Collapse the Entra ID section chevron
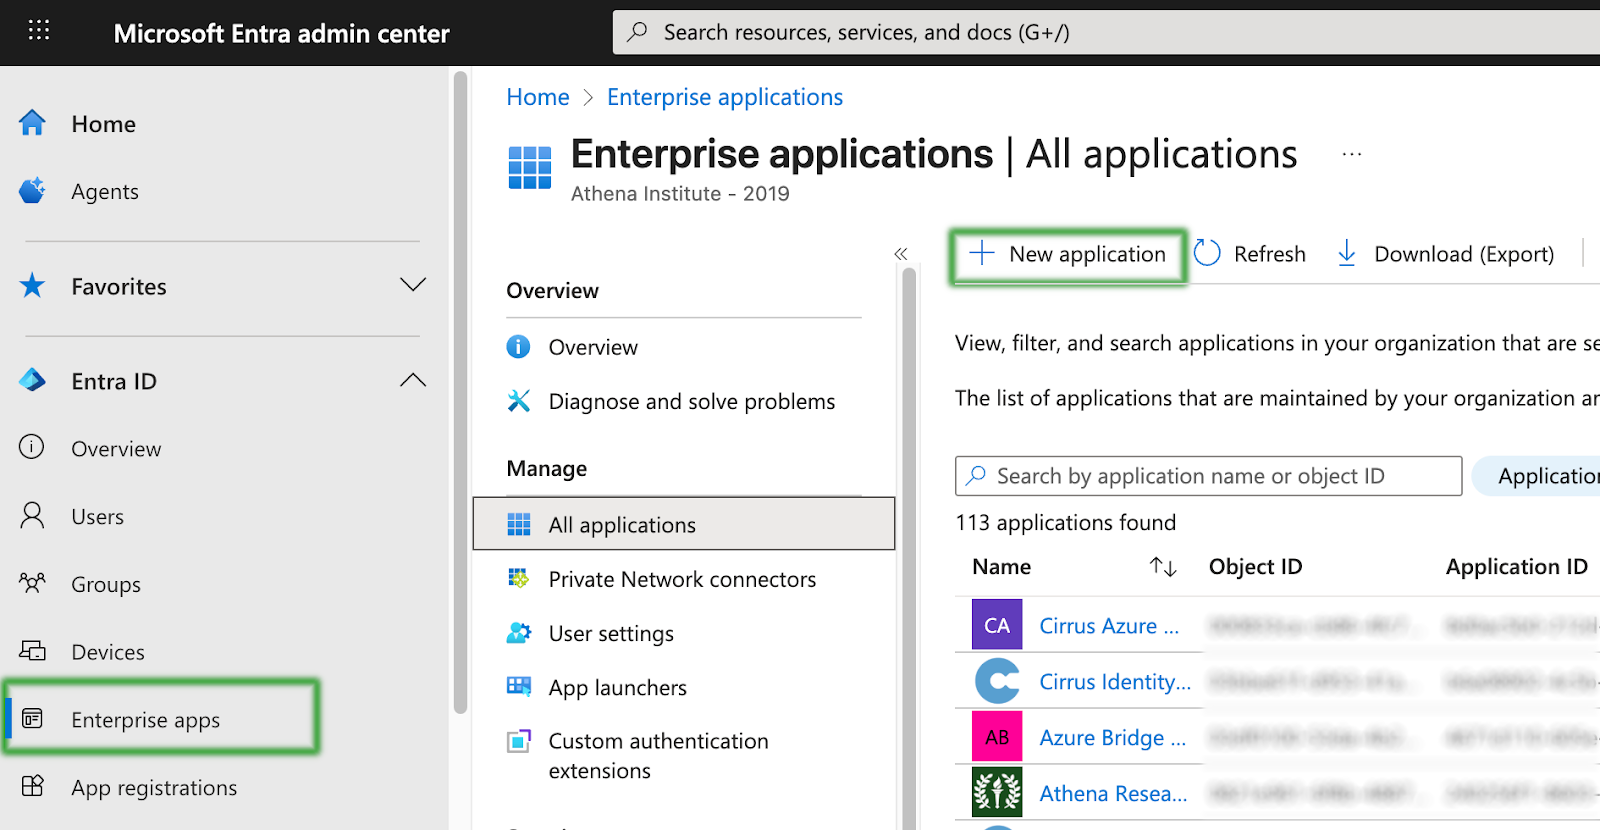Viewport: 1600px width, 830px height. (412, 380)
